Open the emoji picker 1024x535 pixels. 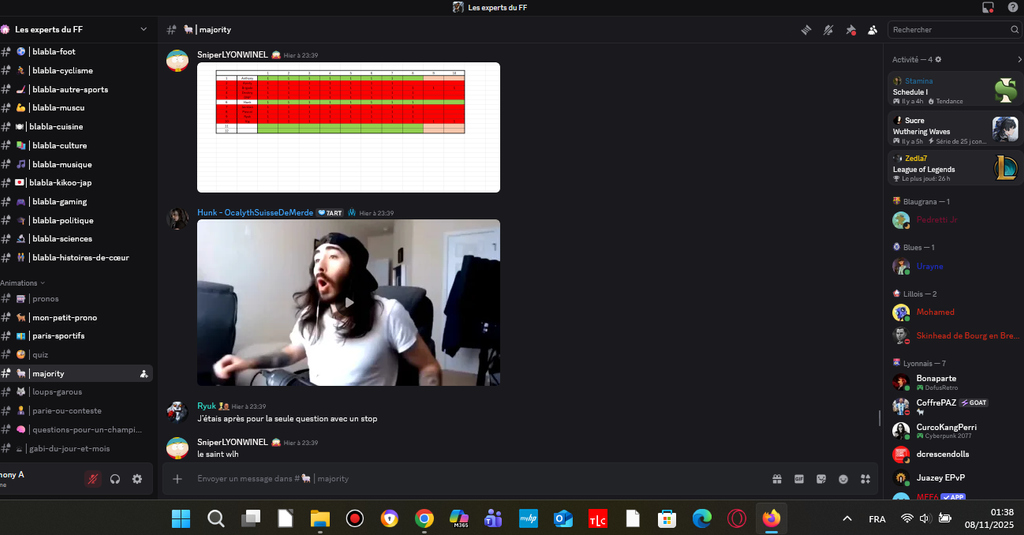click(843, 479)
